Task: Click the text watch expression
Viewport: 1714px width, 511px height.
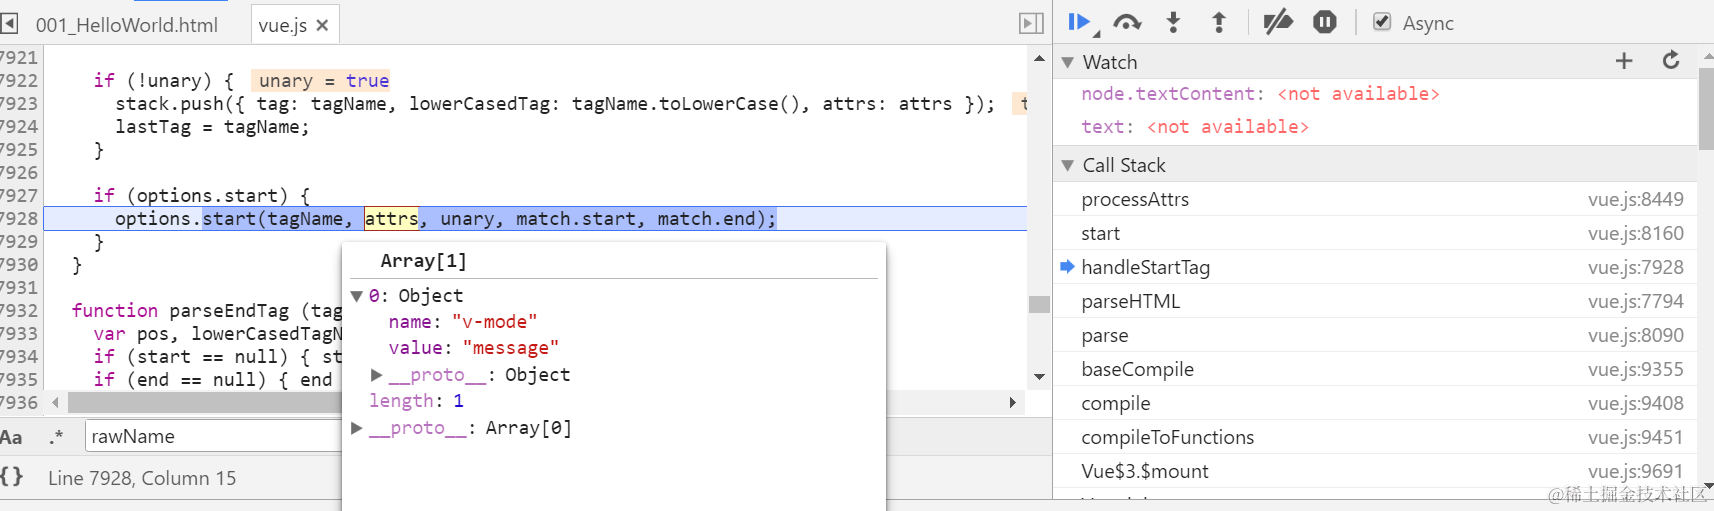Action: coord(1194,127)
